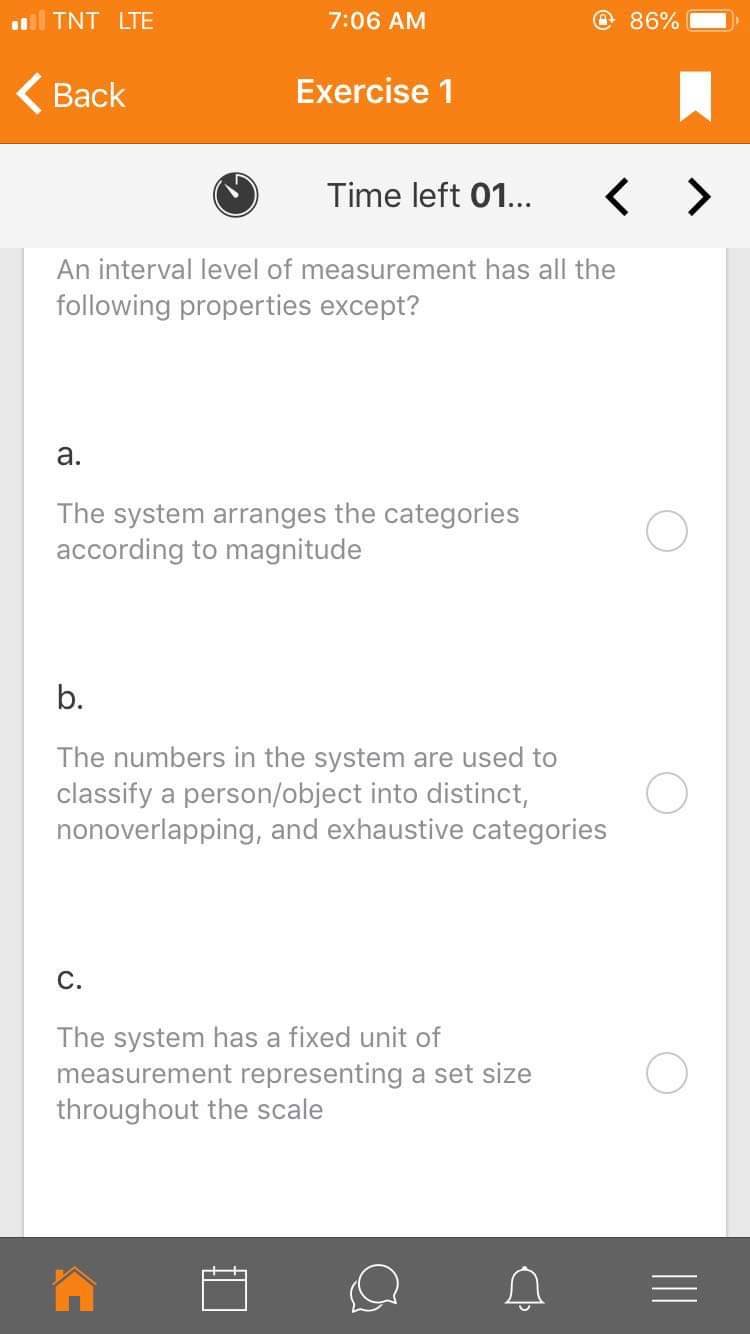This screenshot has width=750, height=1334.
Task: Open the notifications bell icon
Action: tap(524, 1289)
